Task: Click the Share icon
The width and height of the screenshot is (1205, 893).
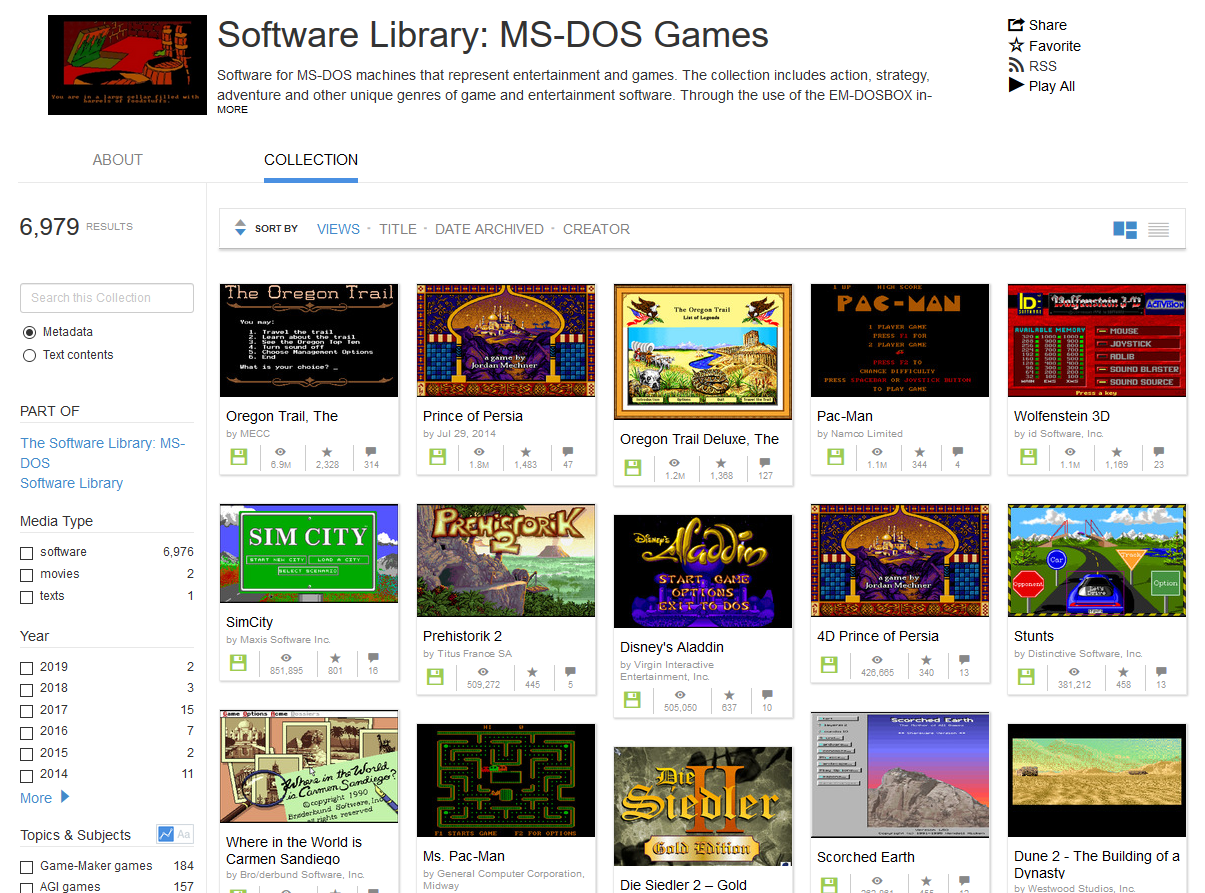Action: point(1016,25)
